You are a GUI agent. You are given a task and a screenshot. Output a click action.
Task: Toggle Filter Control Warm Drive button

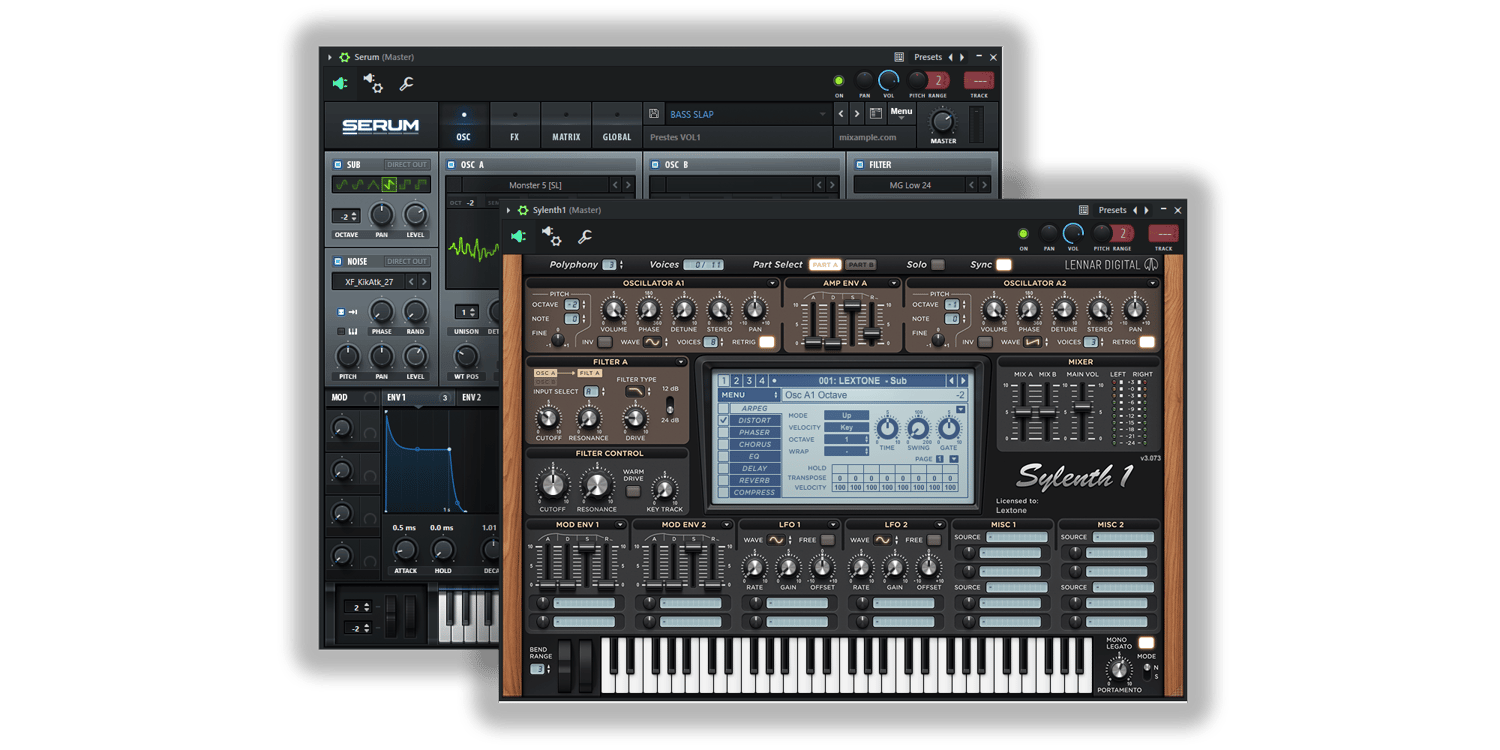[633, 491]
